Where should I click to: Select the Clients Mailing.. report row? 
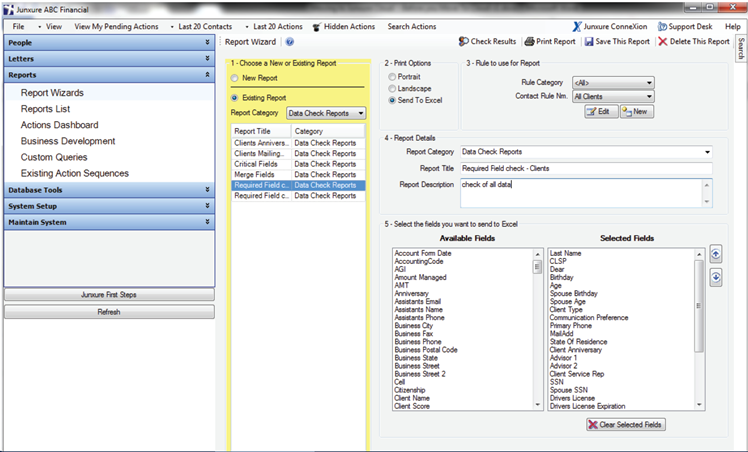298,154
